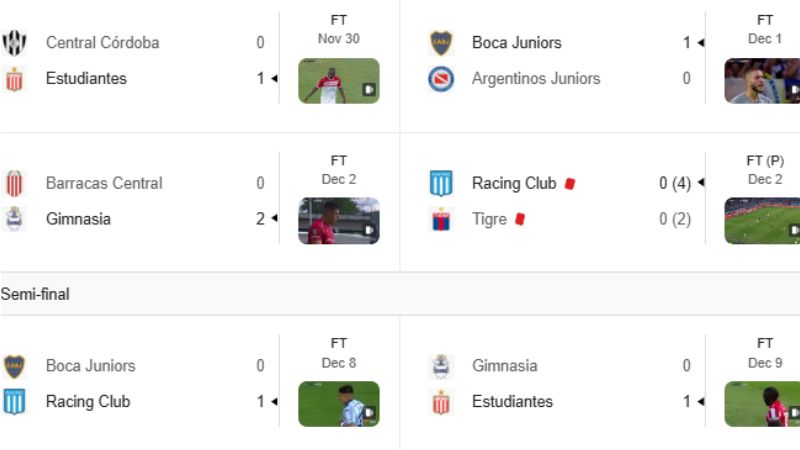The height and width of the screenshot is (450, 800).
Task: Click the Barracas Central team crest
Action: tap(15, 183)
